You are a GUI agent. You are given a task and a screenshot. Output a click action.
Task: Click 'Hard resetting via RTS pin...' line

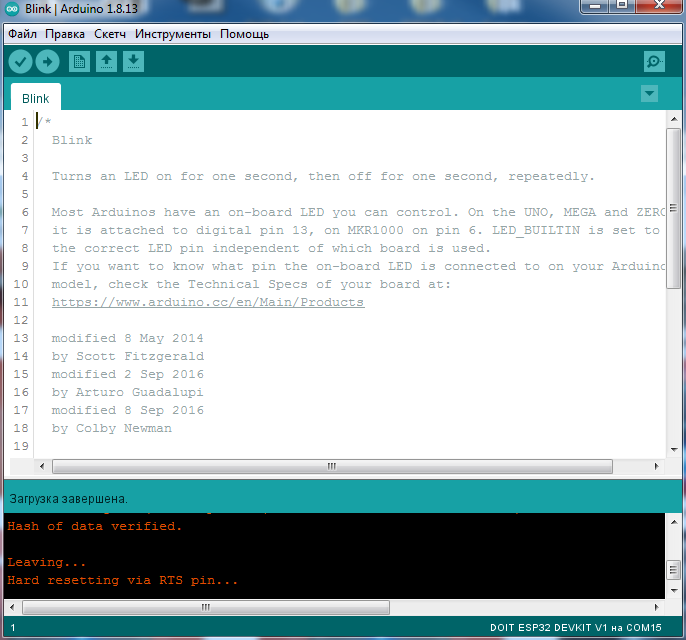pyautogui.click(x=122, y=581)
